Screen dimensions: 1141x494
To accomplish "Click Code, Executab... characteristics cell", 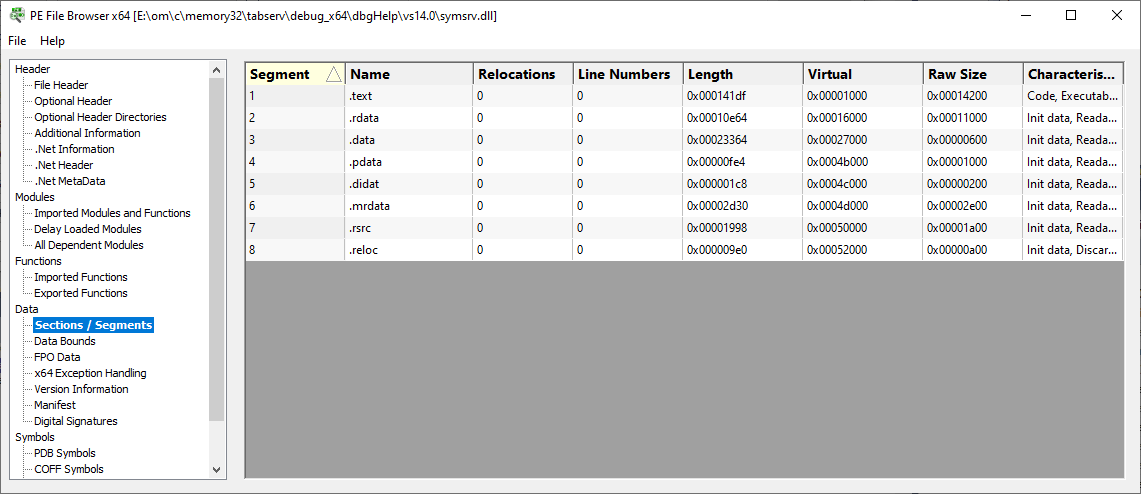I will point(1073,96).
